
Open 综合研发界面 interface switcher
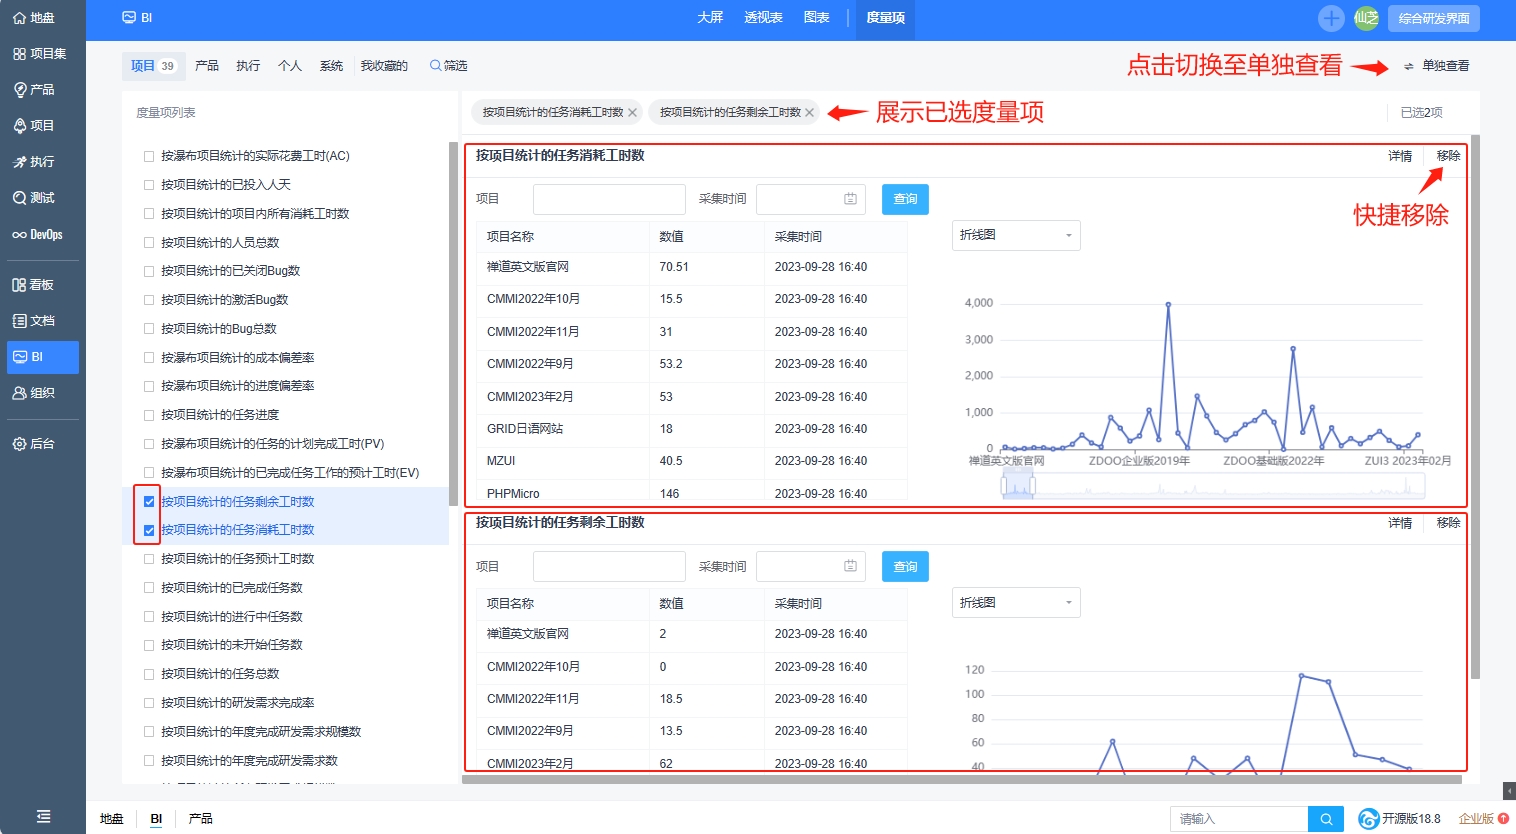[x=1433, y=18]
